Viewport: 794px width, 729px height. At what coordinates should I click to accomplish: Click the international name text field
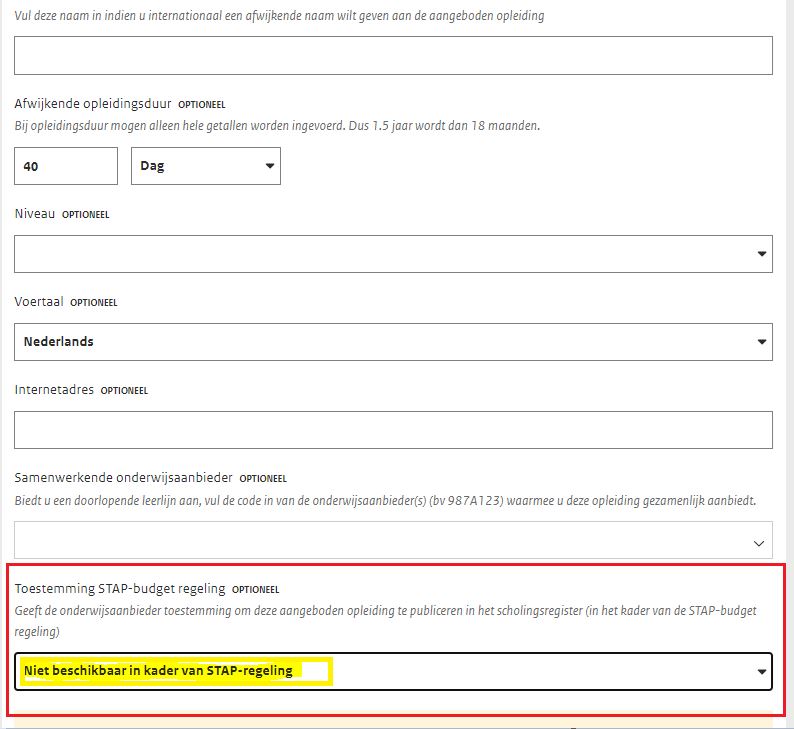[x=393, y=55]
